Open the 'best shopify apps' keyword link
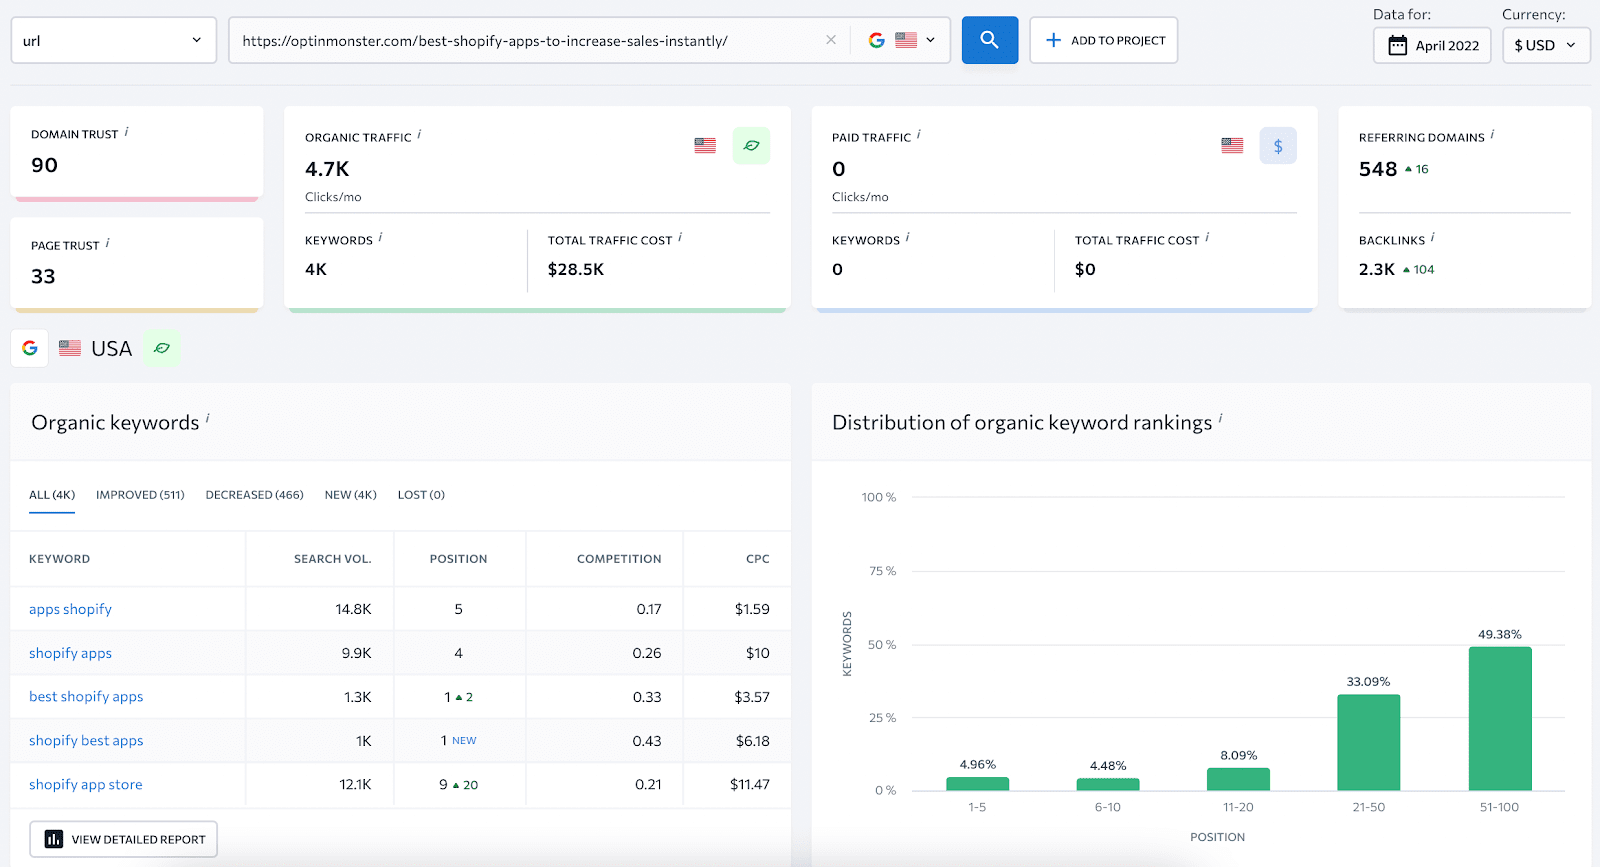This screenshot has height=867, width=1600. point(86,697)
